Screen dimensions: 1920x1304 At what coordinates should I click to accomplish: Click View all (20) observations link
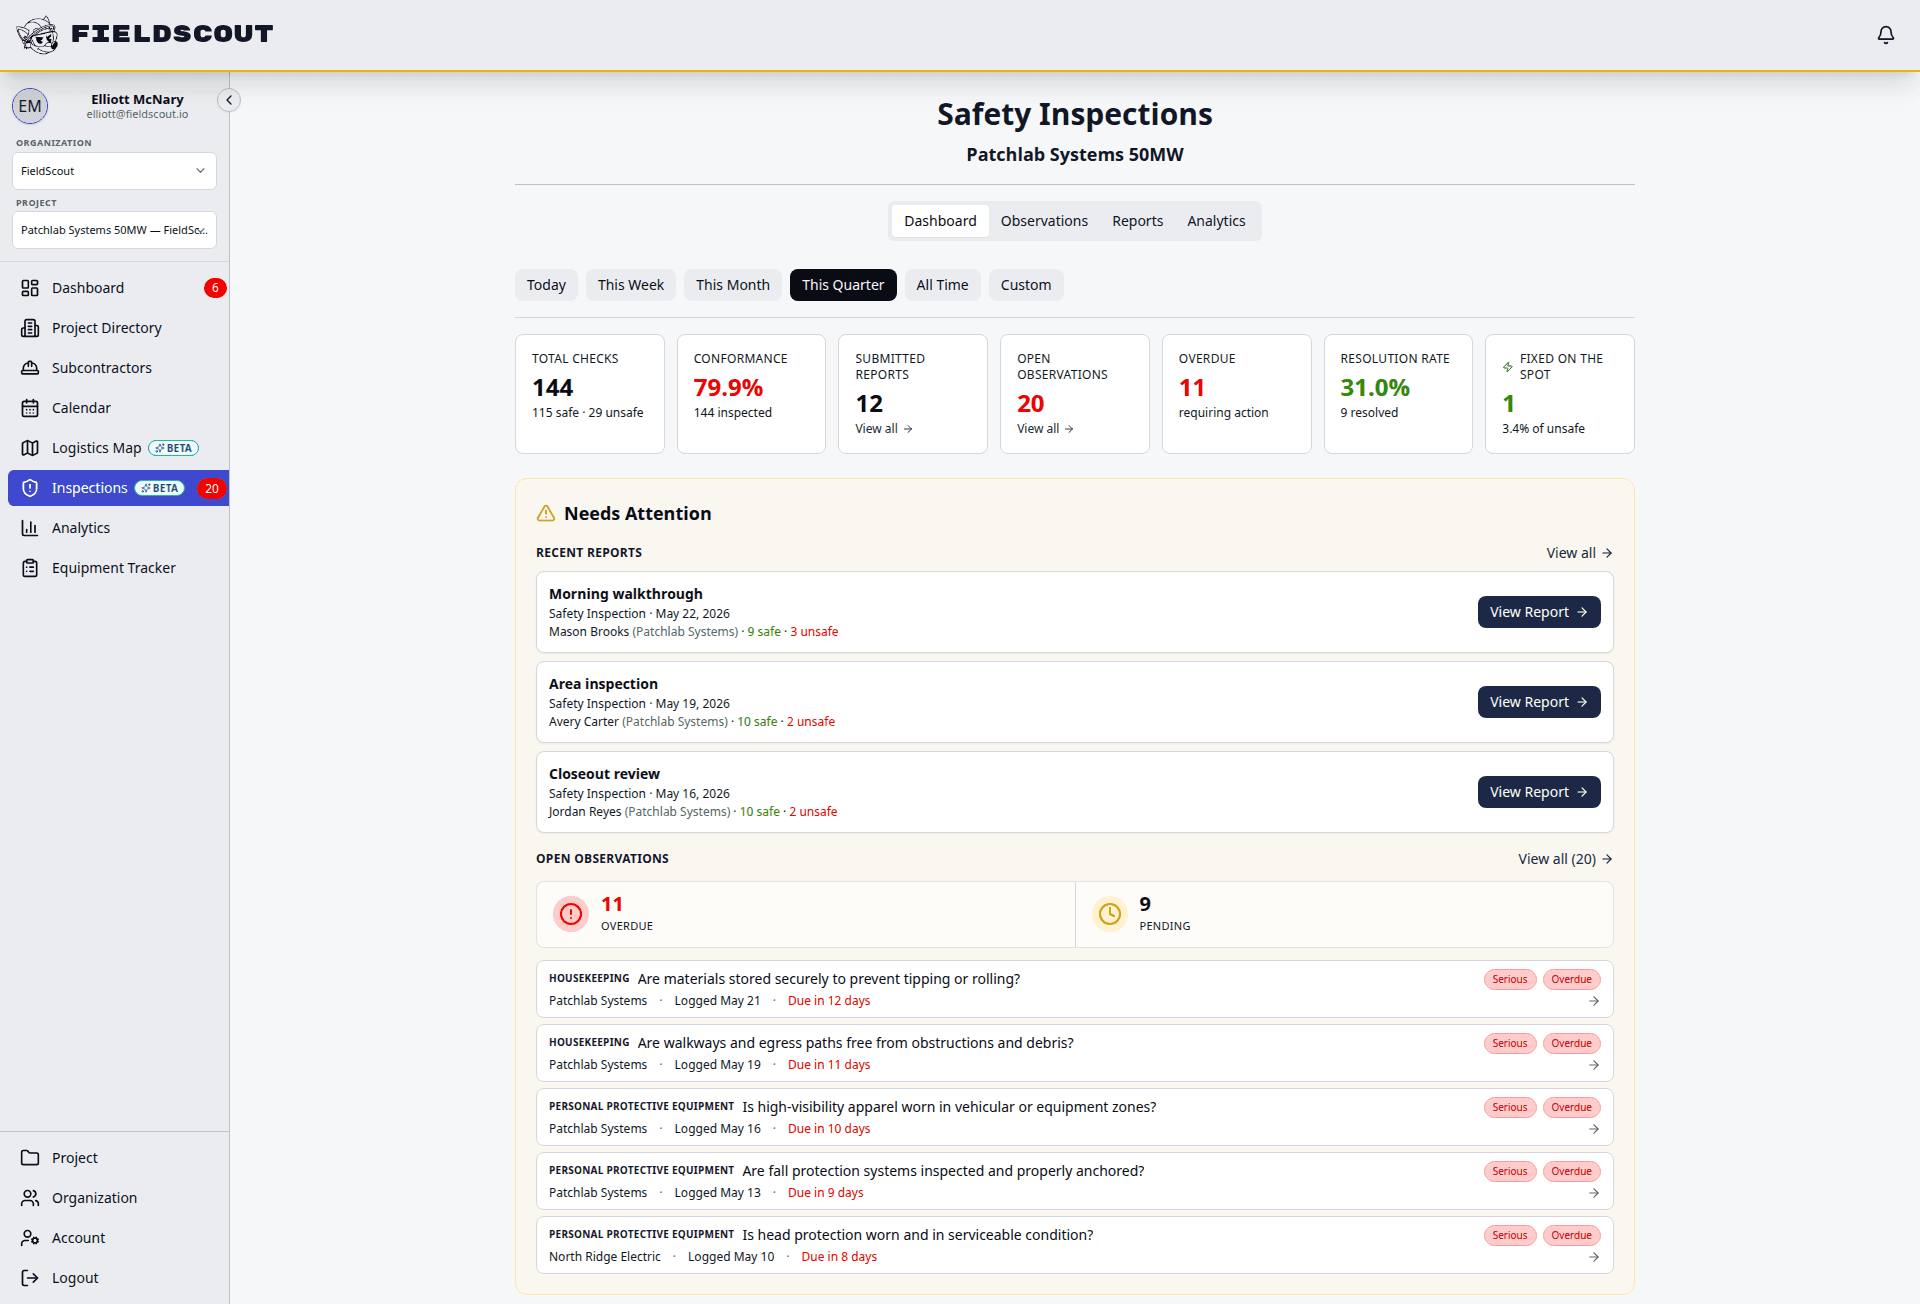[1565, 859]
